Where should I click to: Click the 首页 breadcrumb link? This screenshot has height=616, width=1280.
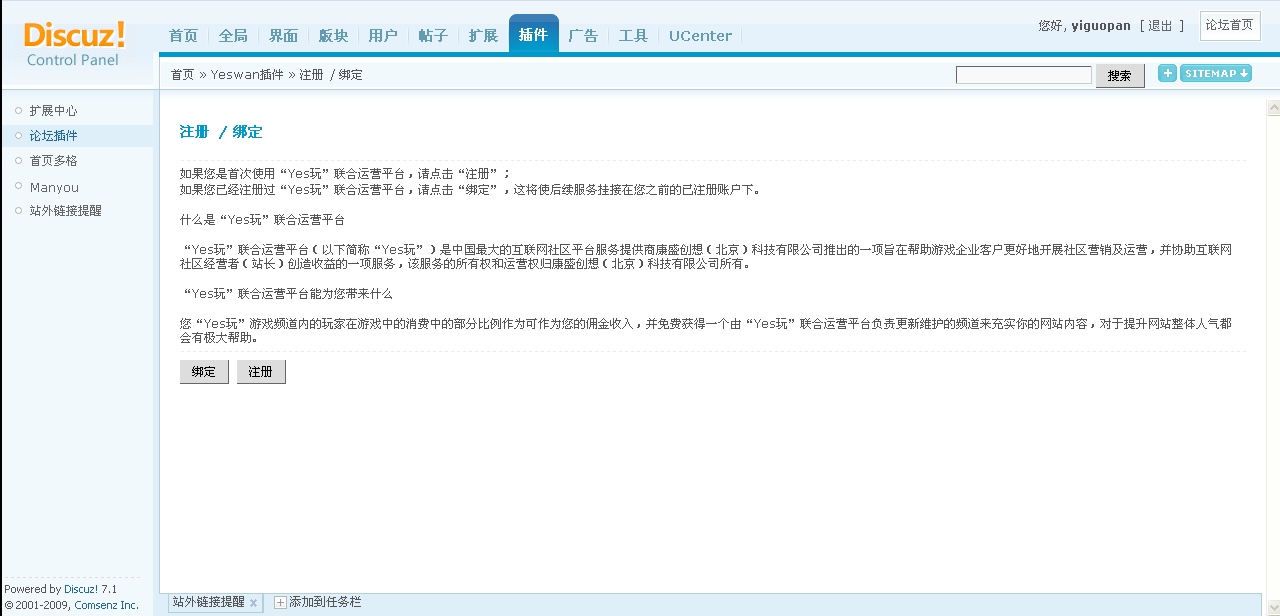point(182,75)
